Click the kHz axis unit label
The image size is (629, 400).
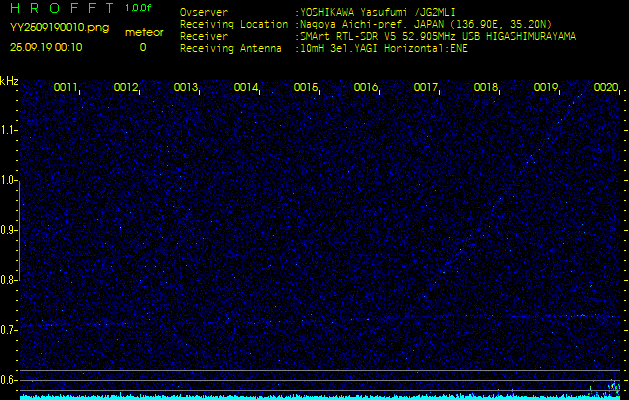[9, 81]
